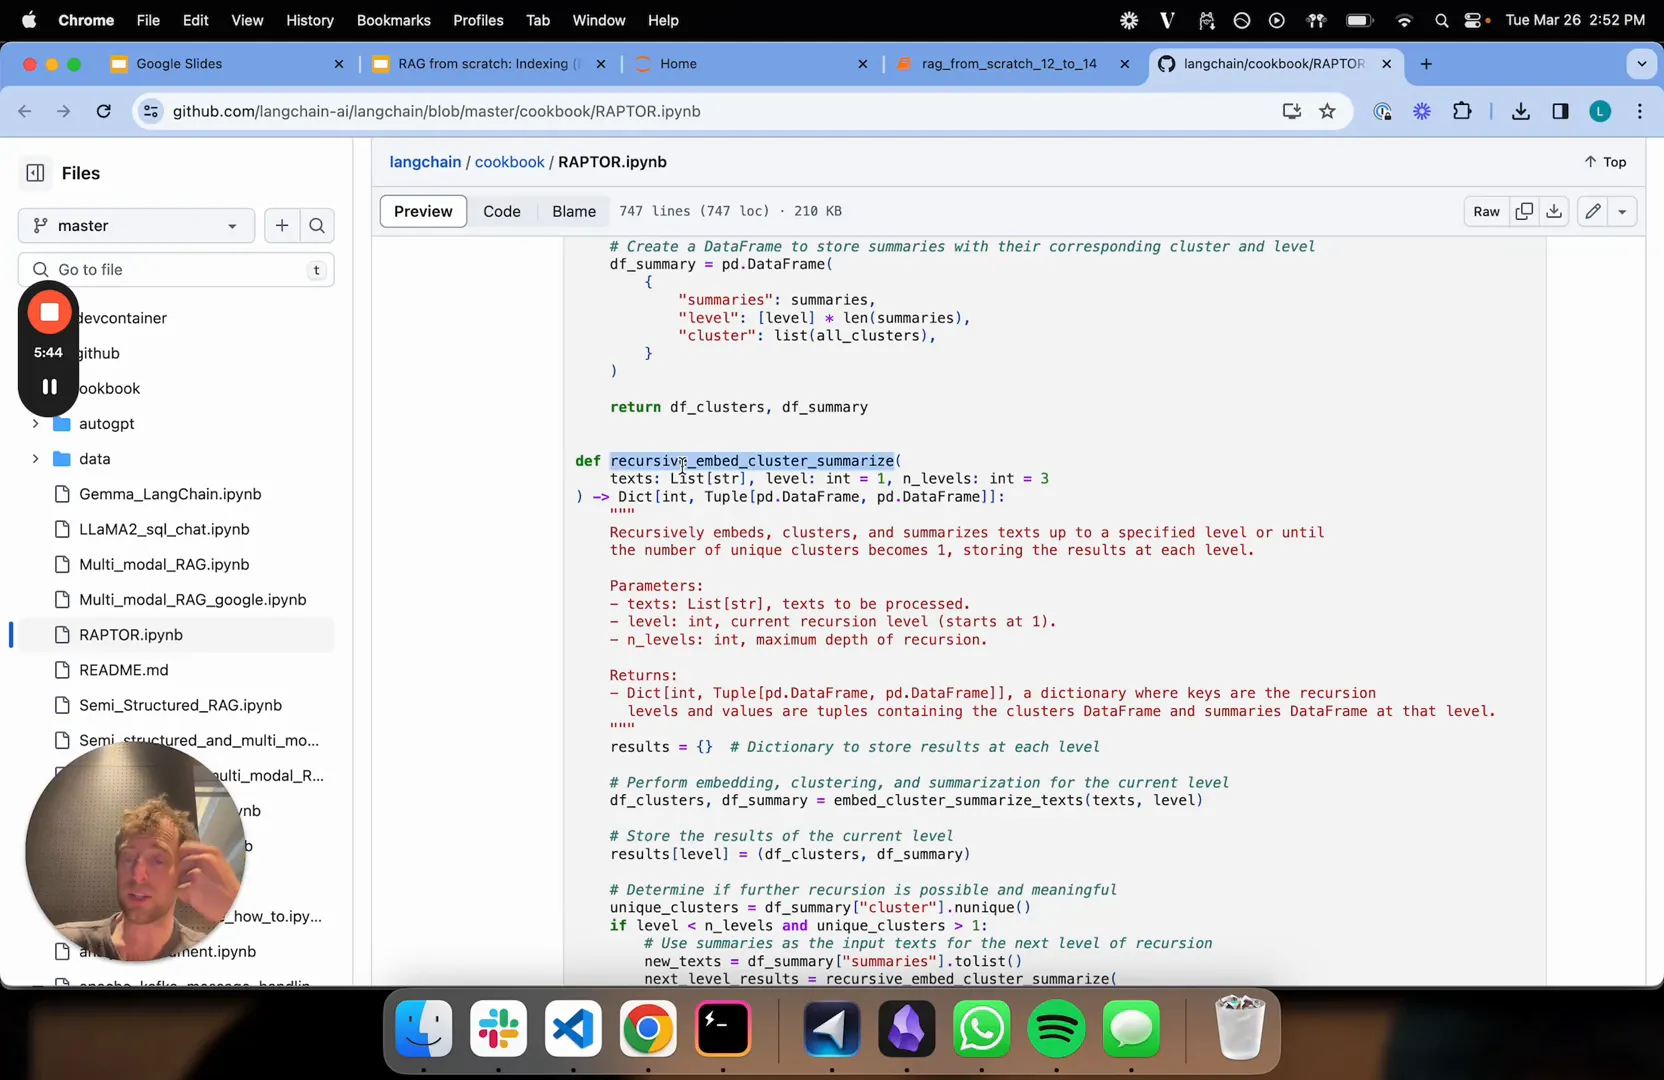The width and height of the screenshot is (1664, 1080).
Task: Switch to Home browser tab
Action: click(x=750, y=64)
